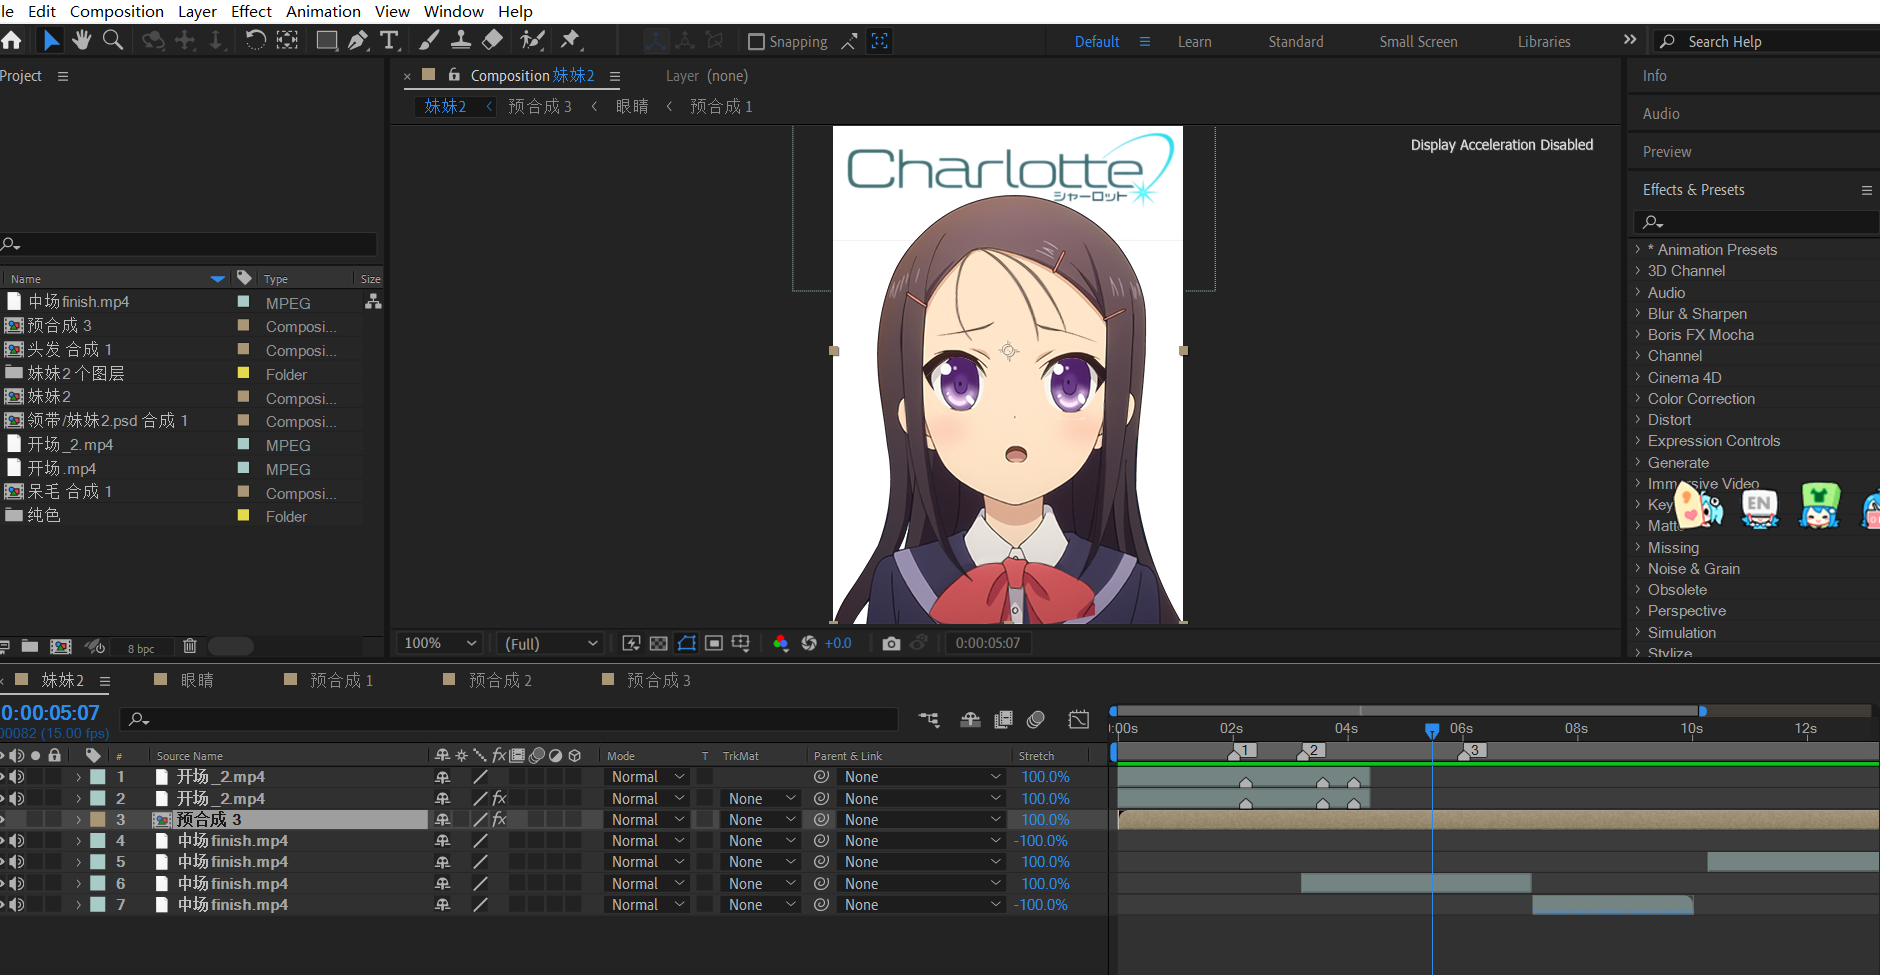Create a new folder in Project panel

point(30,647)
